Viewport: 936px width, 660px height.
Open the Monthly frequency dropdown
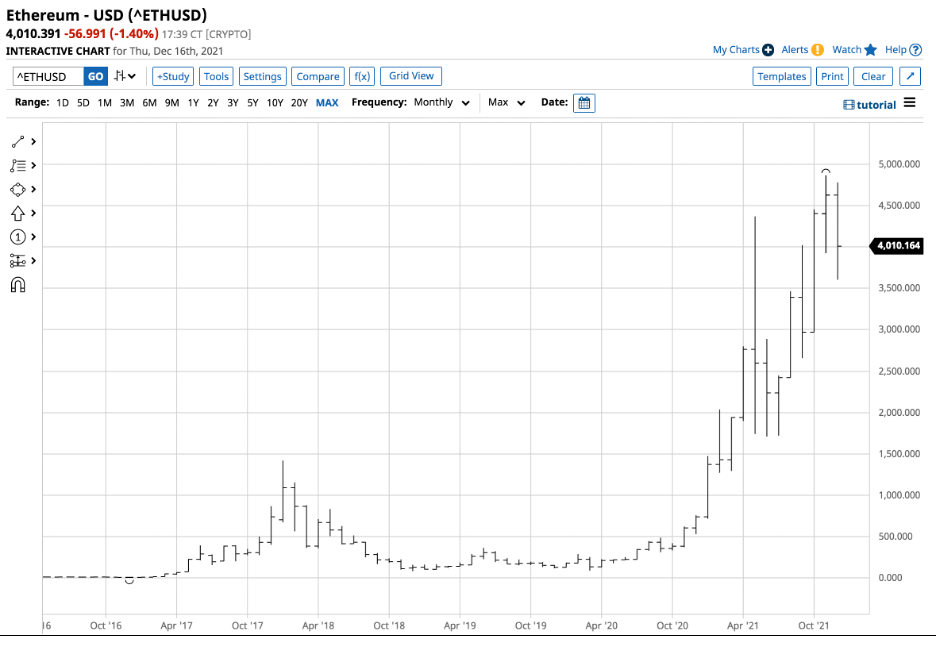click(442, 103)
